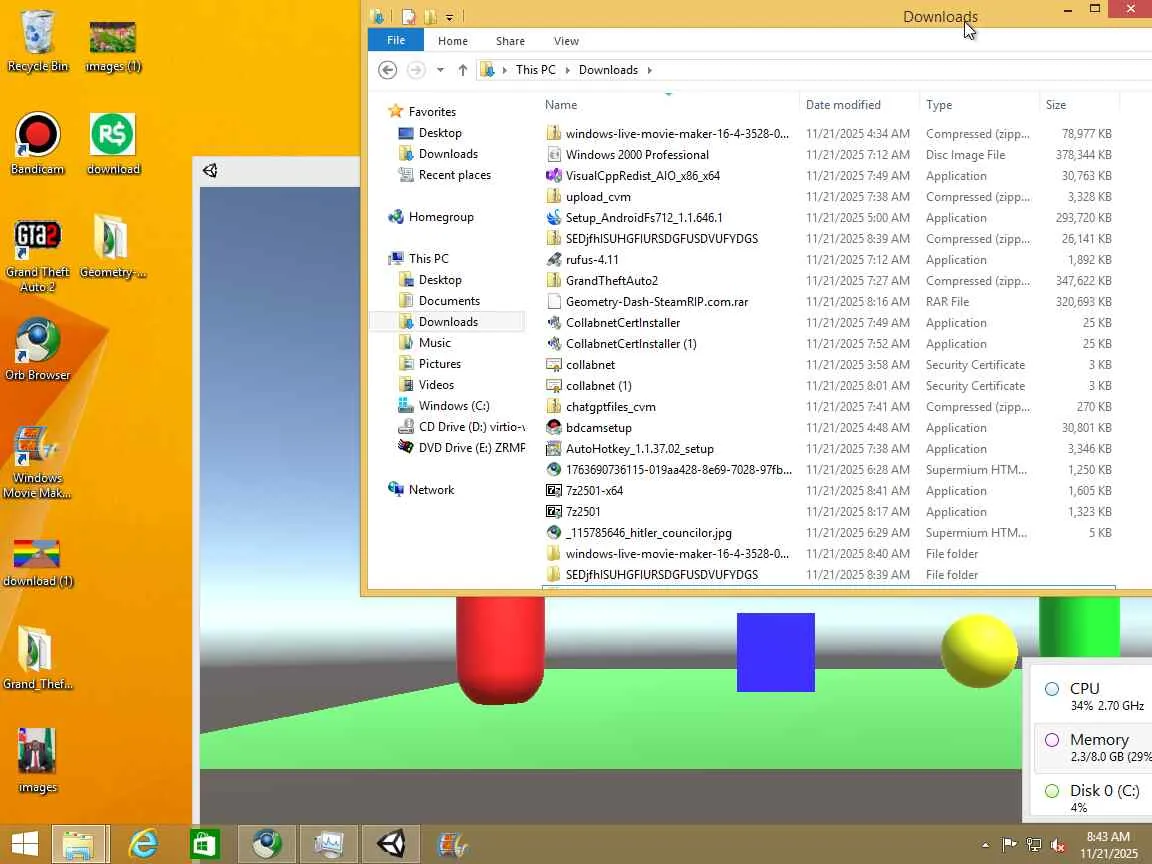Switch to the resource monitor taskbar icon
The image size is (1152, 864).
328,843
